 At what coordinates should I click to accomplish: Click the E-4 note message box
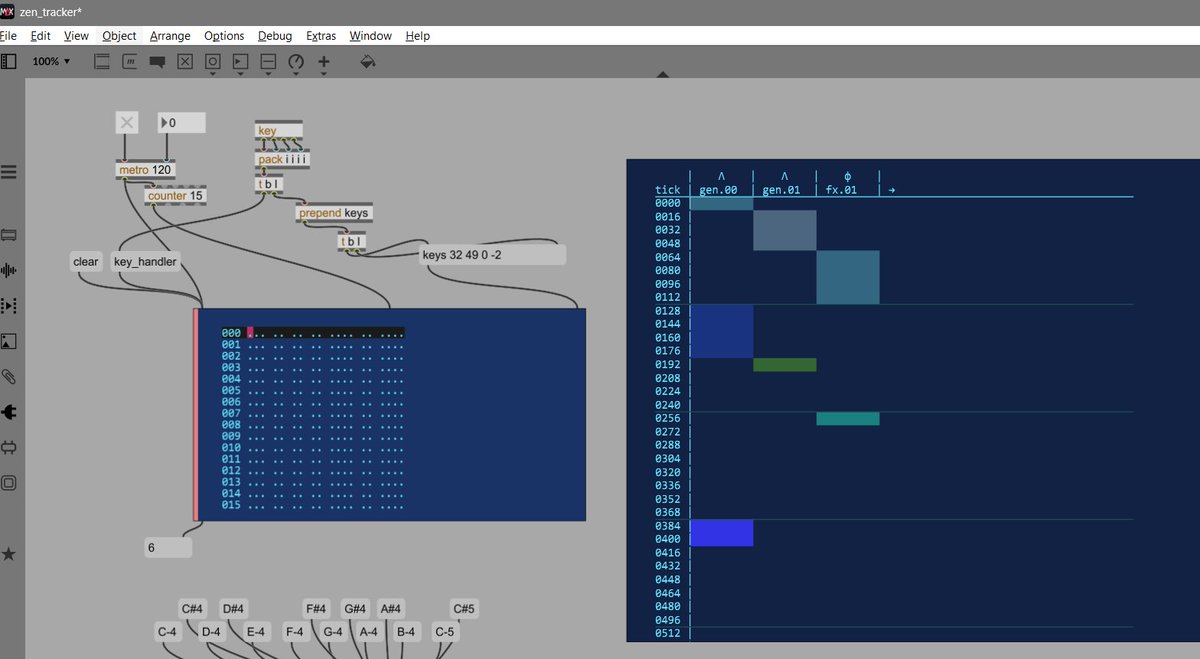tap(256, 632)
